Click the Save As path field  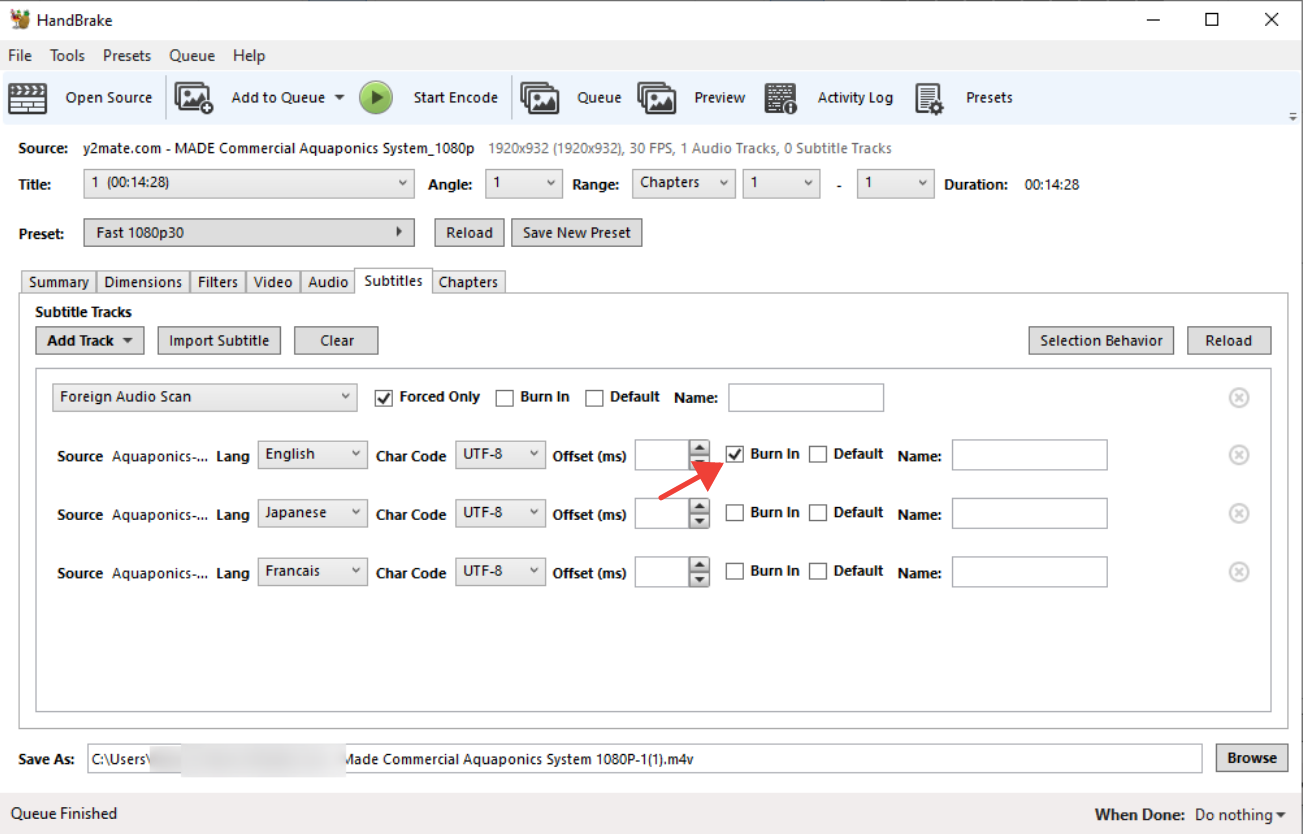pos(645,759)
